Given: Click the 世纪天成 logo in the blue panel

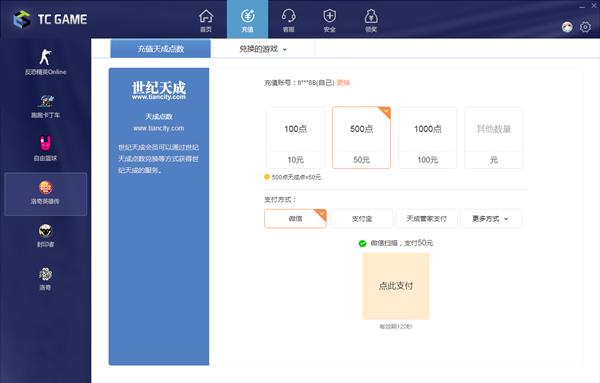Looking at the screenshot, I should coord(159,90).
